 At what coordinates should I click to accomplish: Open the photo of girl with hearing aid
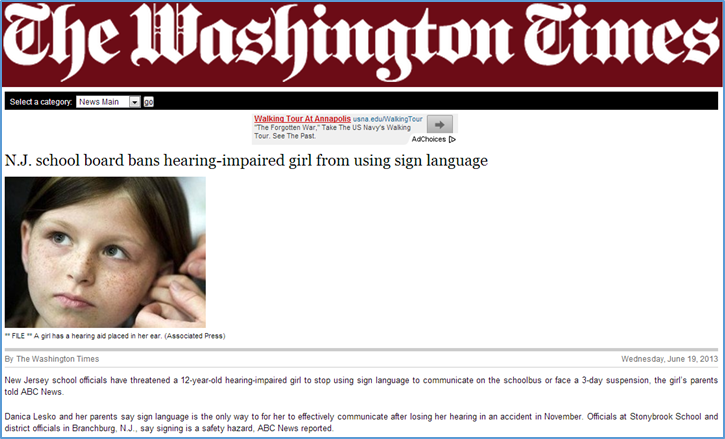click(105, 252)
